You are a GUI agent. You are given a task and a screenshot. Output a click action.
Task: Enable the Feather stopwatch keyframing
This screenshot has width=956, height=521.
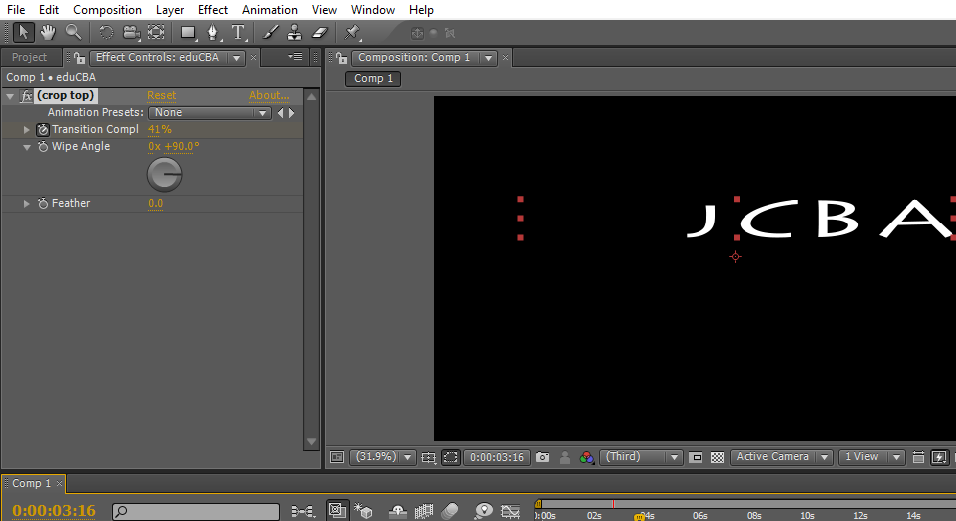[43, 204]
